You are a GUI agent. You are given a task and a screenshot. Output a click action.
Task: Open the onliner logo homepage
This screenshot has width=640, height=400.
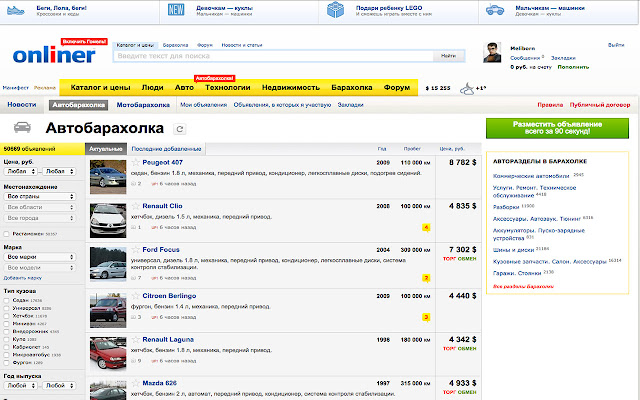54,55
